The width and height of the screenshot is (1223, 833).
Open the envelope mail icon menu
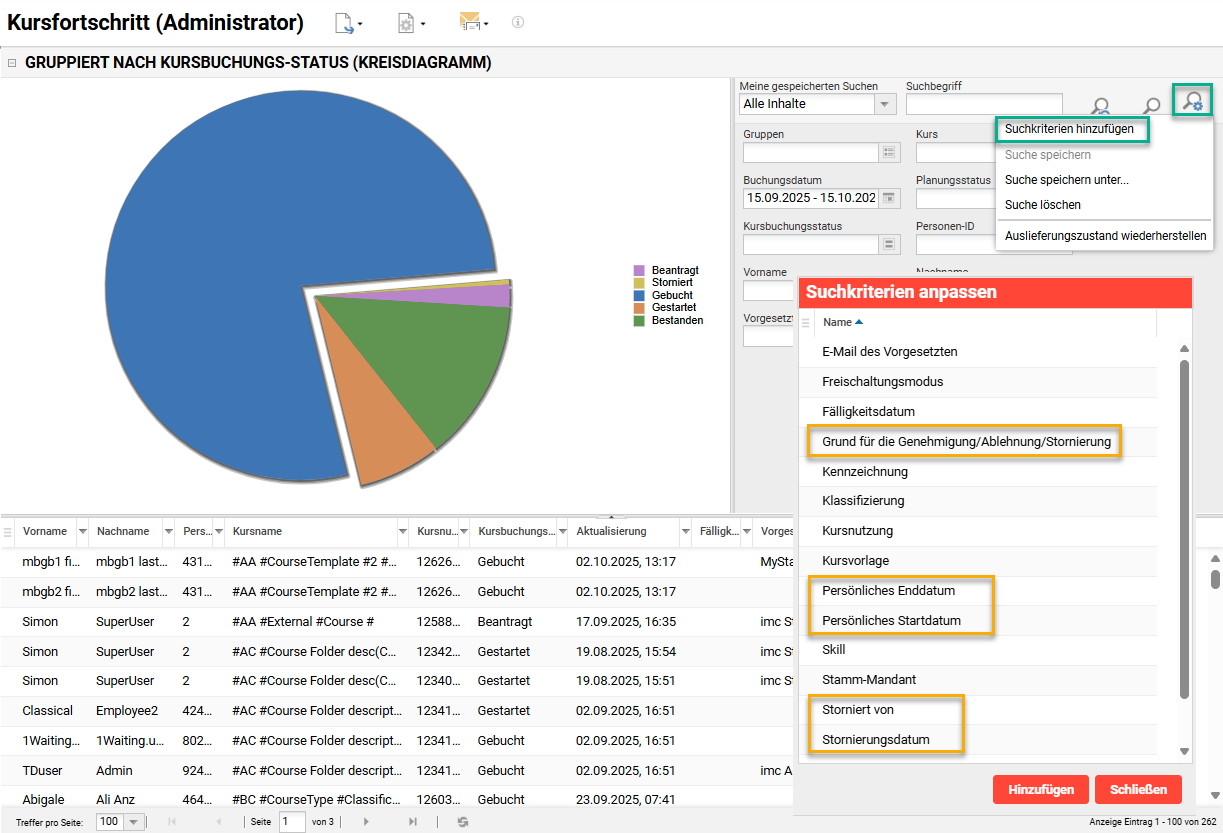[470, 22]
